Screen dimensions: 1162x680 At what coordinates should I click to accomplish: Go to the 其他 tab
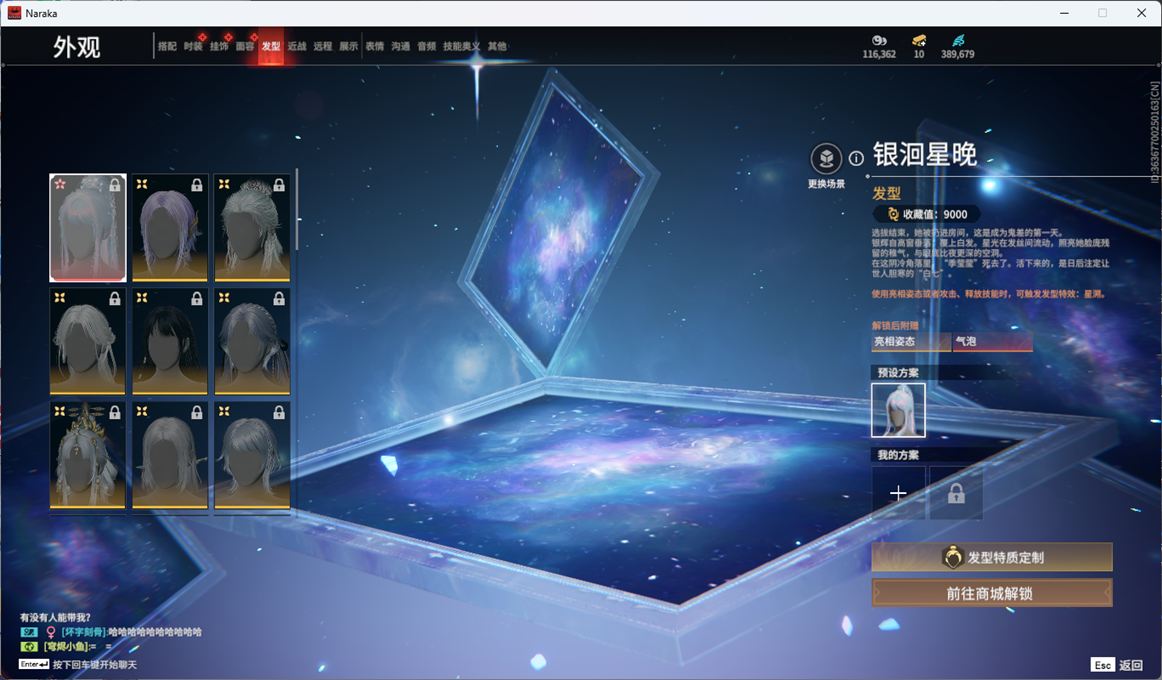coord(497,46)
